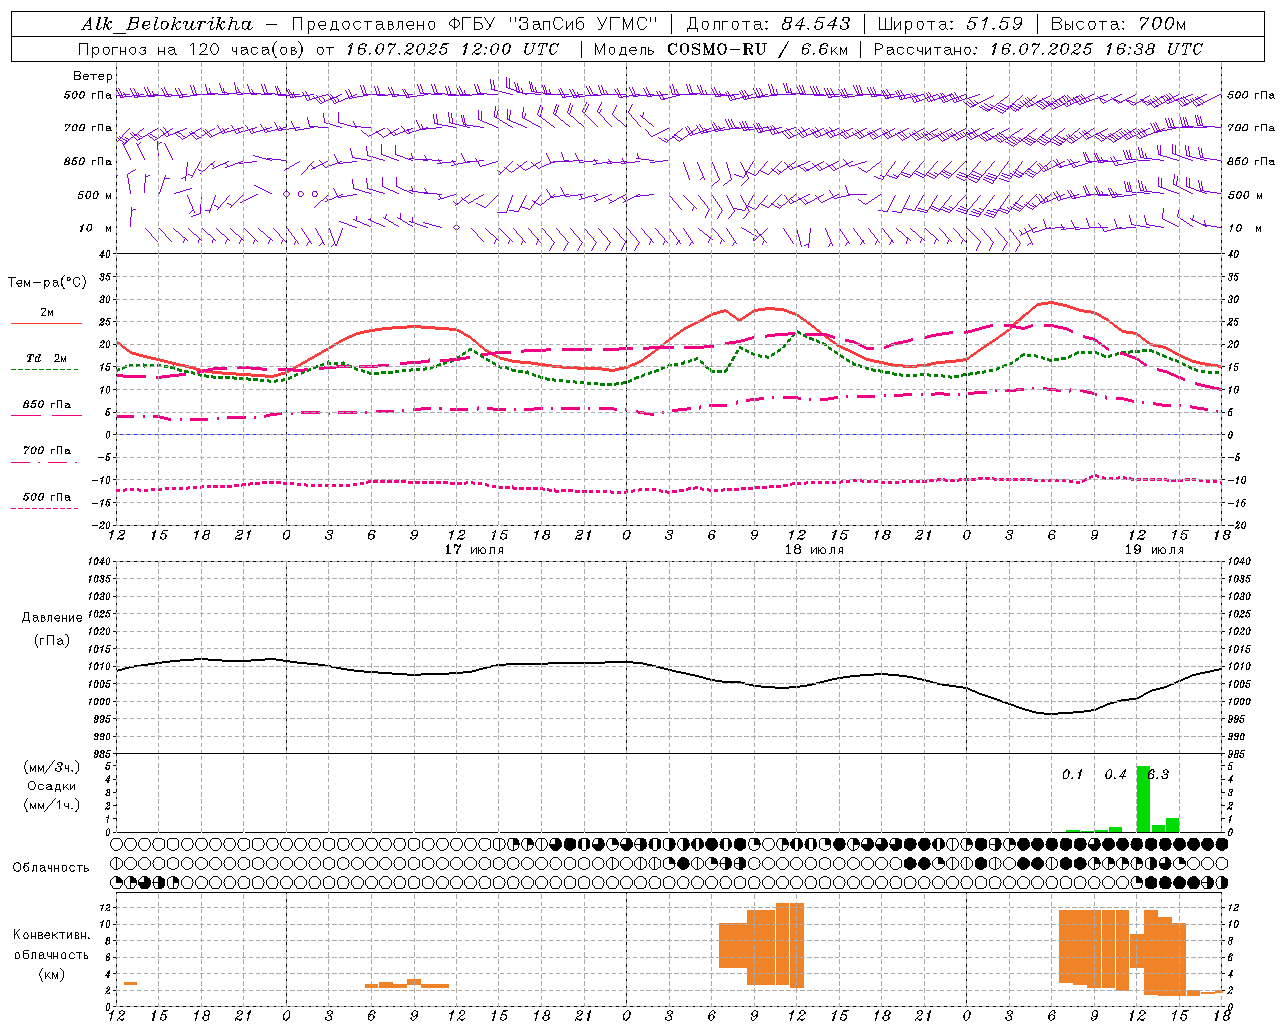The height and width of the screenshot is (1024, 1280).
Task: Click the '(мм/3ч.)' precipitation unit label
Action: click(52, 767)
